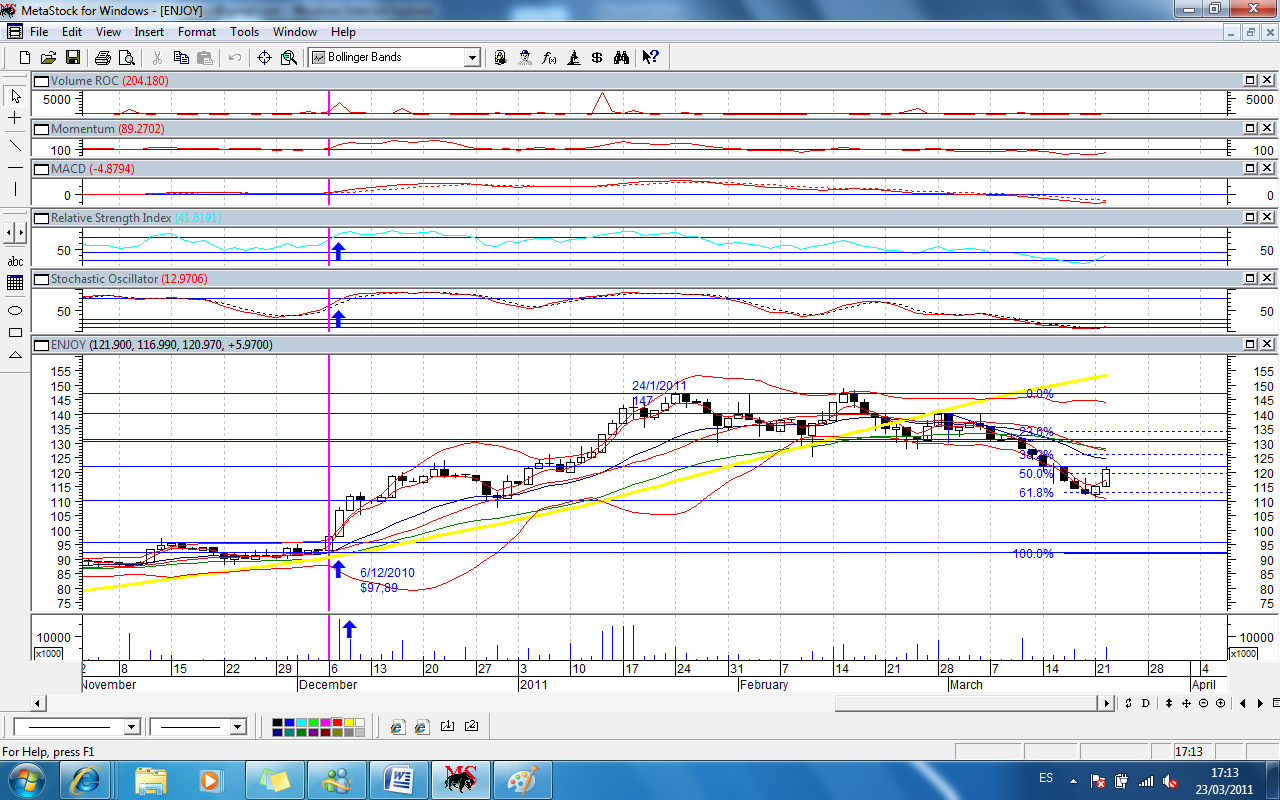
Task: Pick the red color swatch
Action: point(335,721)
